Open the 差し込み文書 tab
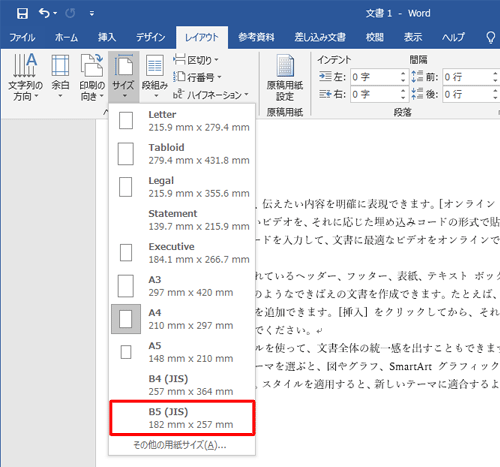 tap(320, 37)
